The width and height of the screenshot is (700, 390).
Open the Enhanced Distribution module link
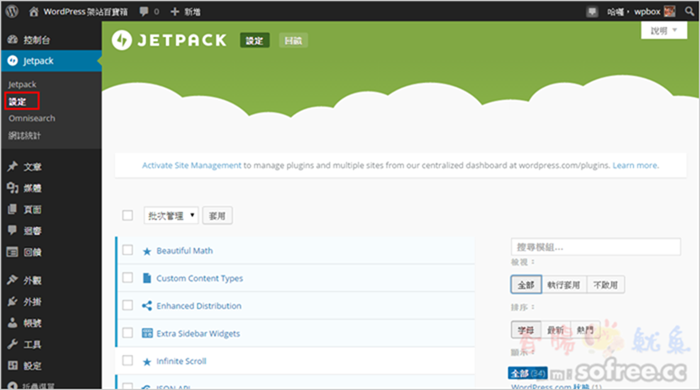[199, 306]
